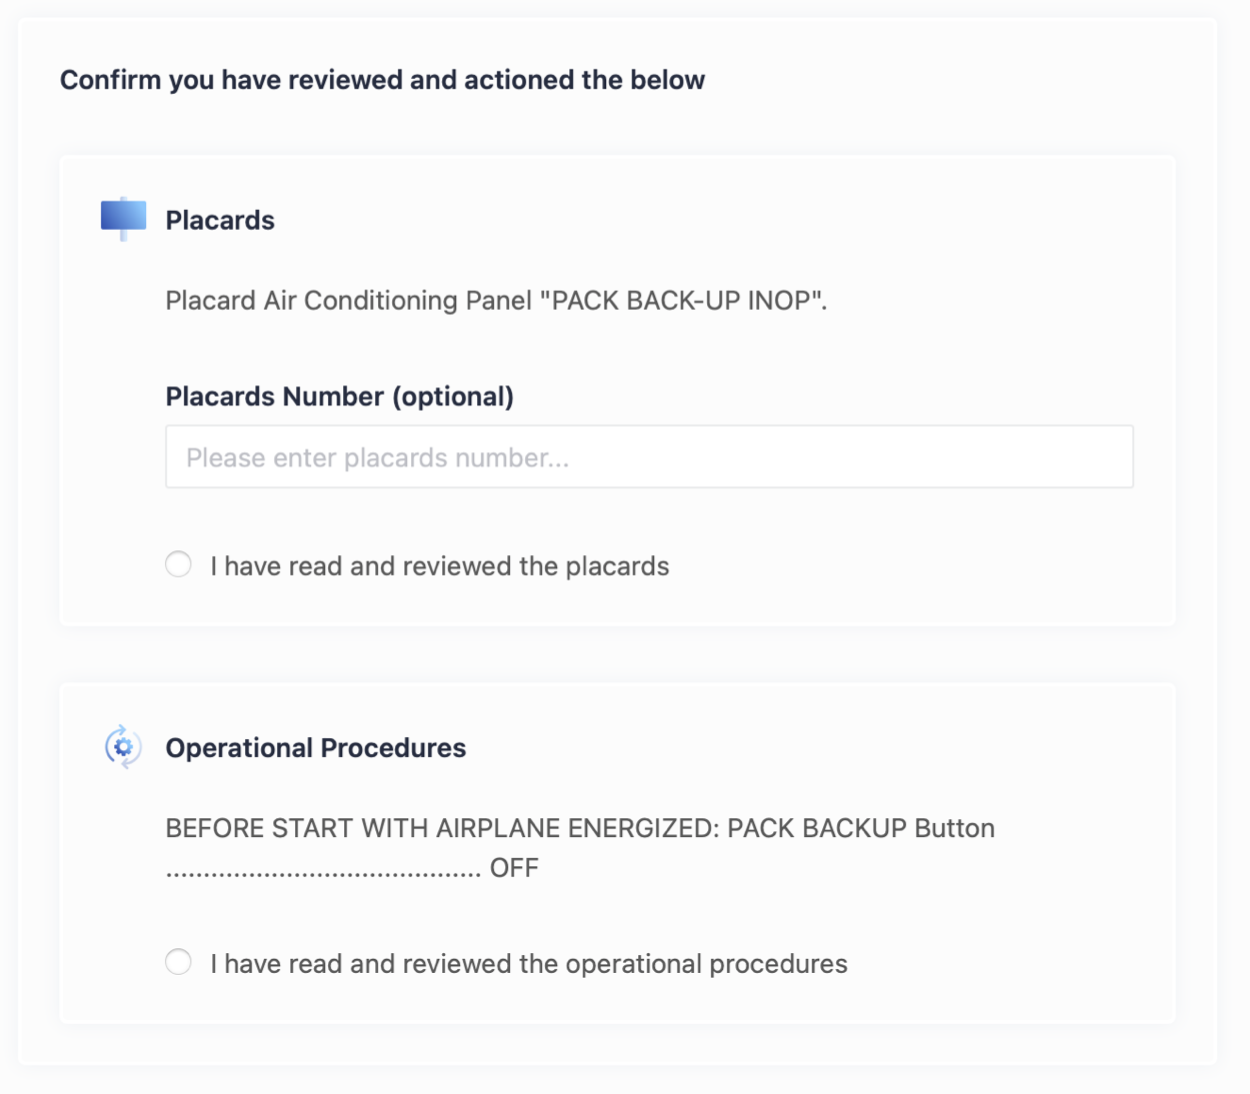Click the Operational Procedures gear icon
Screen dimensions: 1250x1094
123,747
